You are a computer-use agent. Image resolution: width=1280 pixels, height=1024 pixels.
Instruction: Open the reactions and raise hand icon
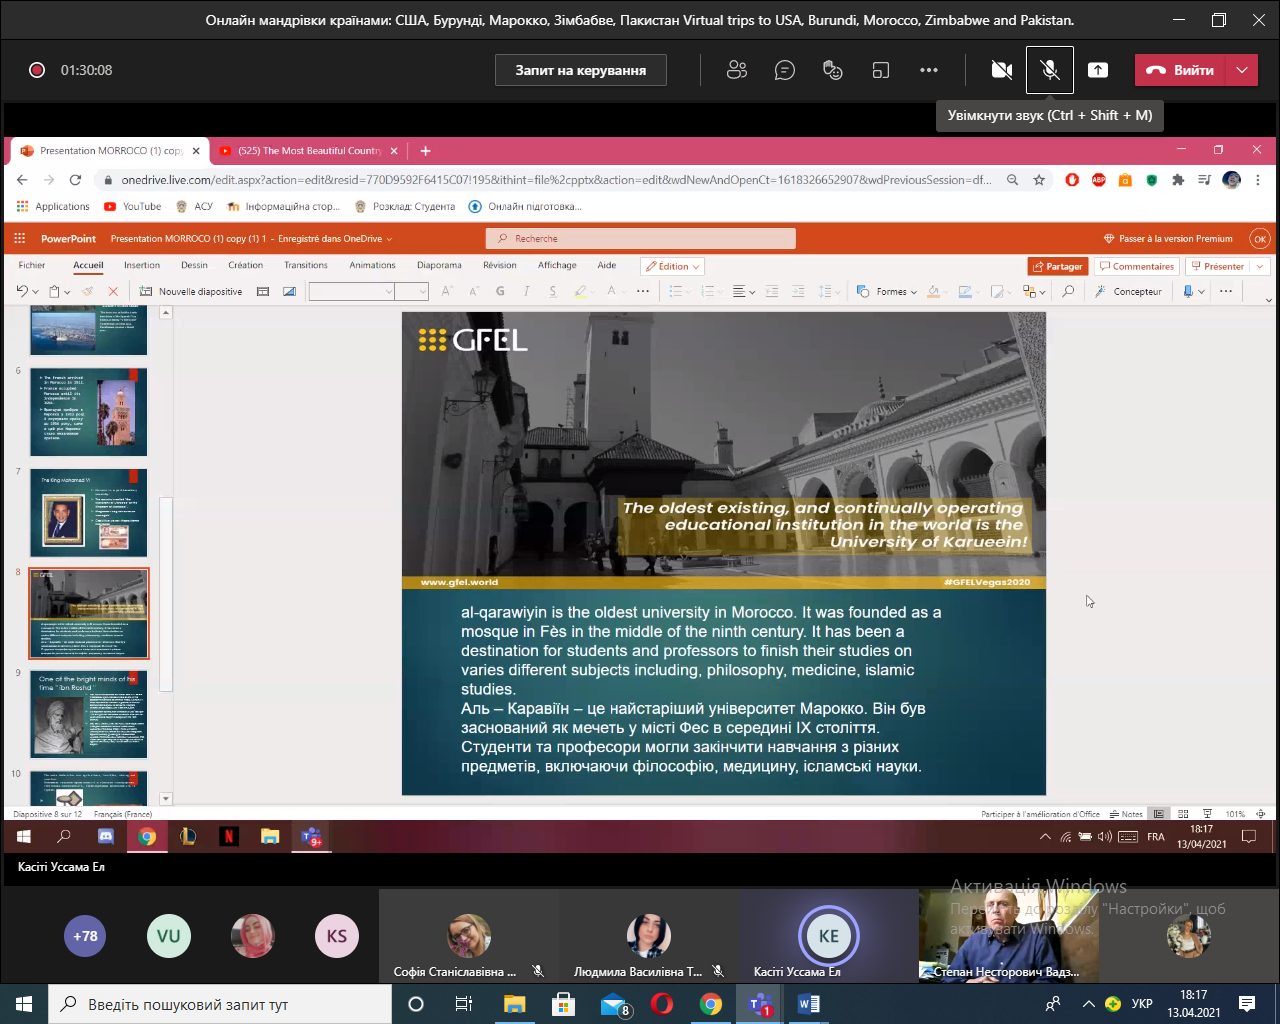click(832, 70)
